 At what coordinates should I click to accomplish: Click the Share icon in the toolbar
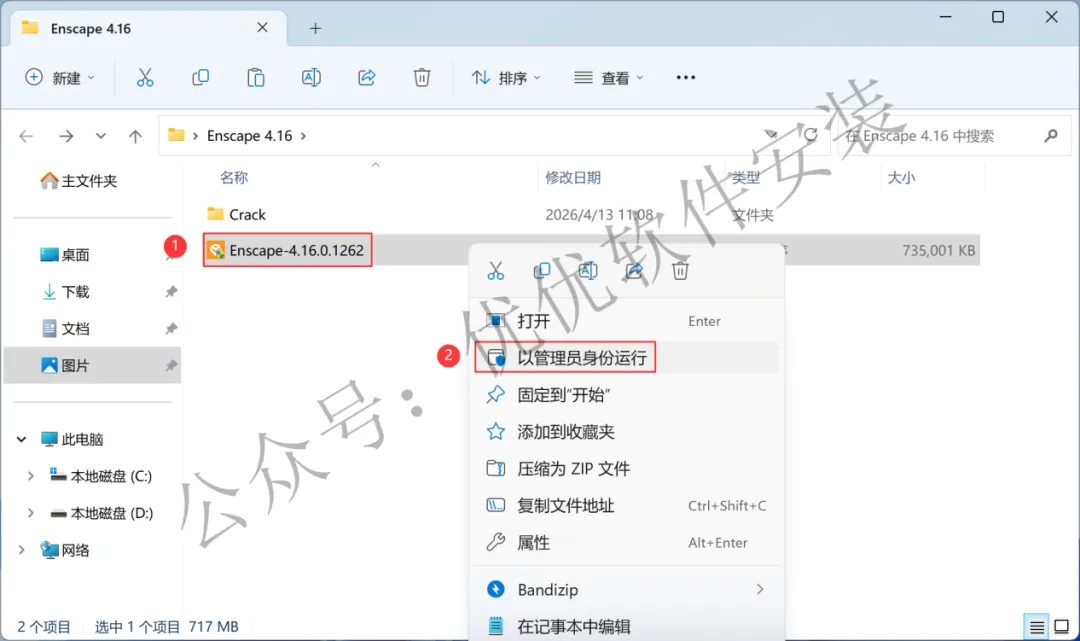click(x=366, y=78)
